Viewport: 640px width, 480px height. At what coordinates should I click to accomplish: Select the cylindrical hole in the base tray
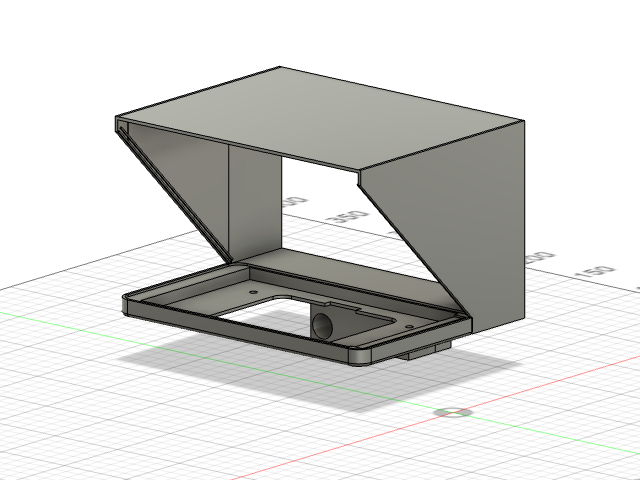tap(325, 324)
